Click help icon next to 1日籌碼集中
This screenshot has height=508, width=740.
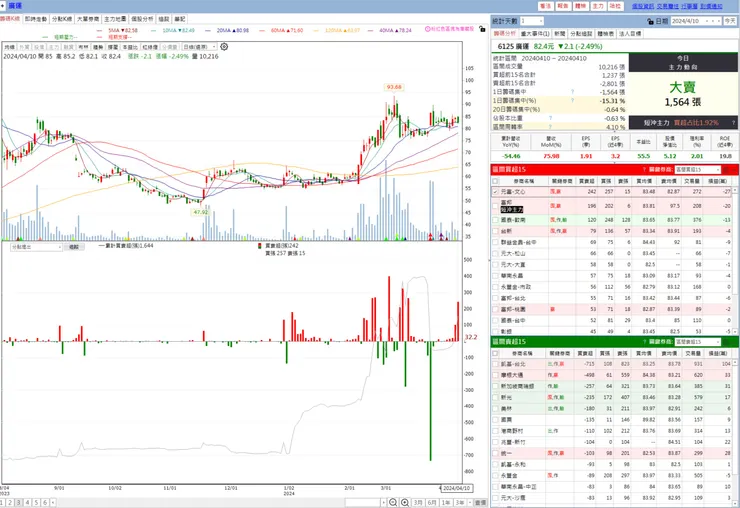[572, 92]
